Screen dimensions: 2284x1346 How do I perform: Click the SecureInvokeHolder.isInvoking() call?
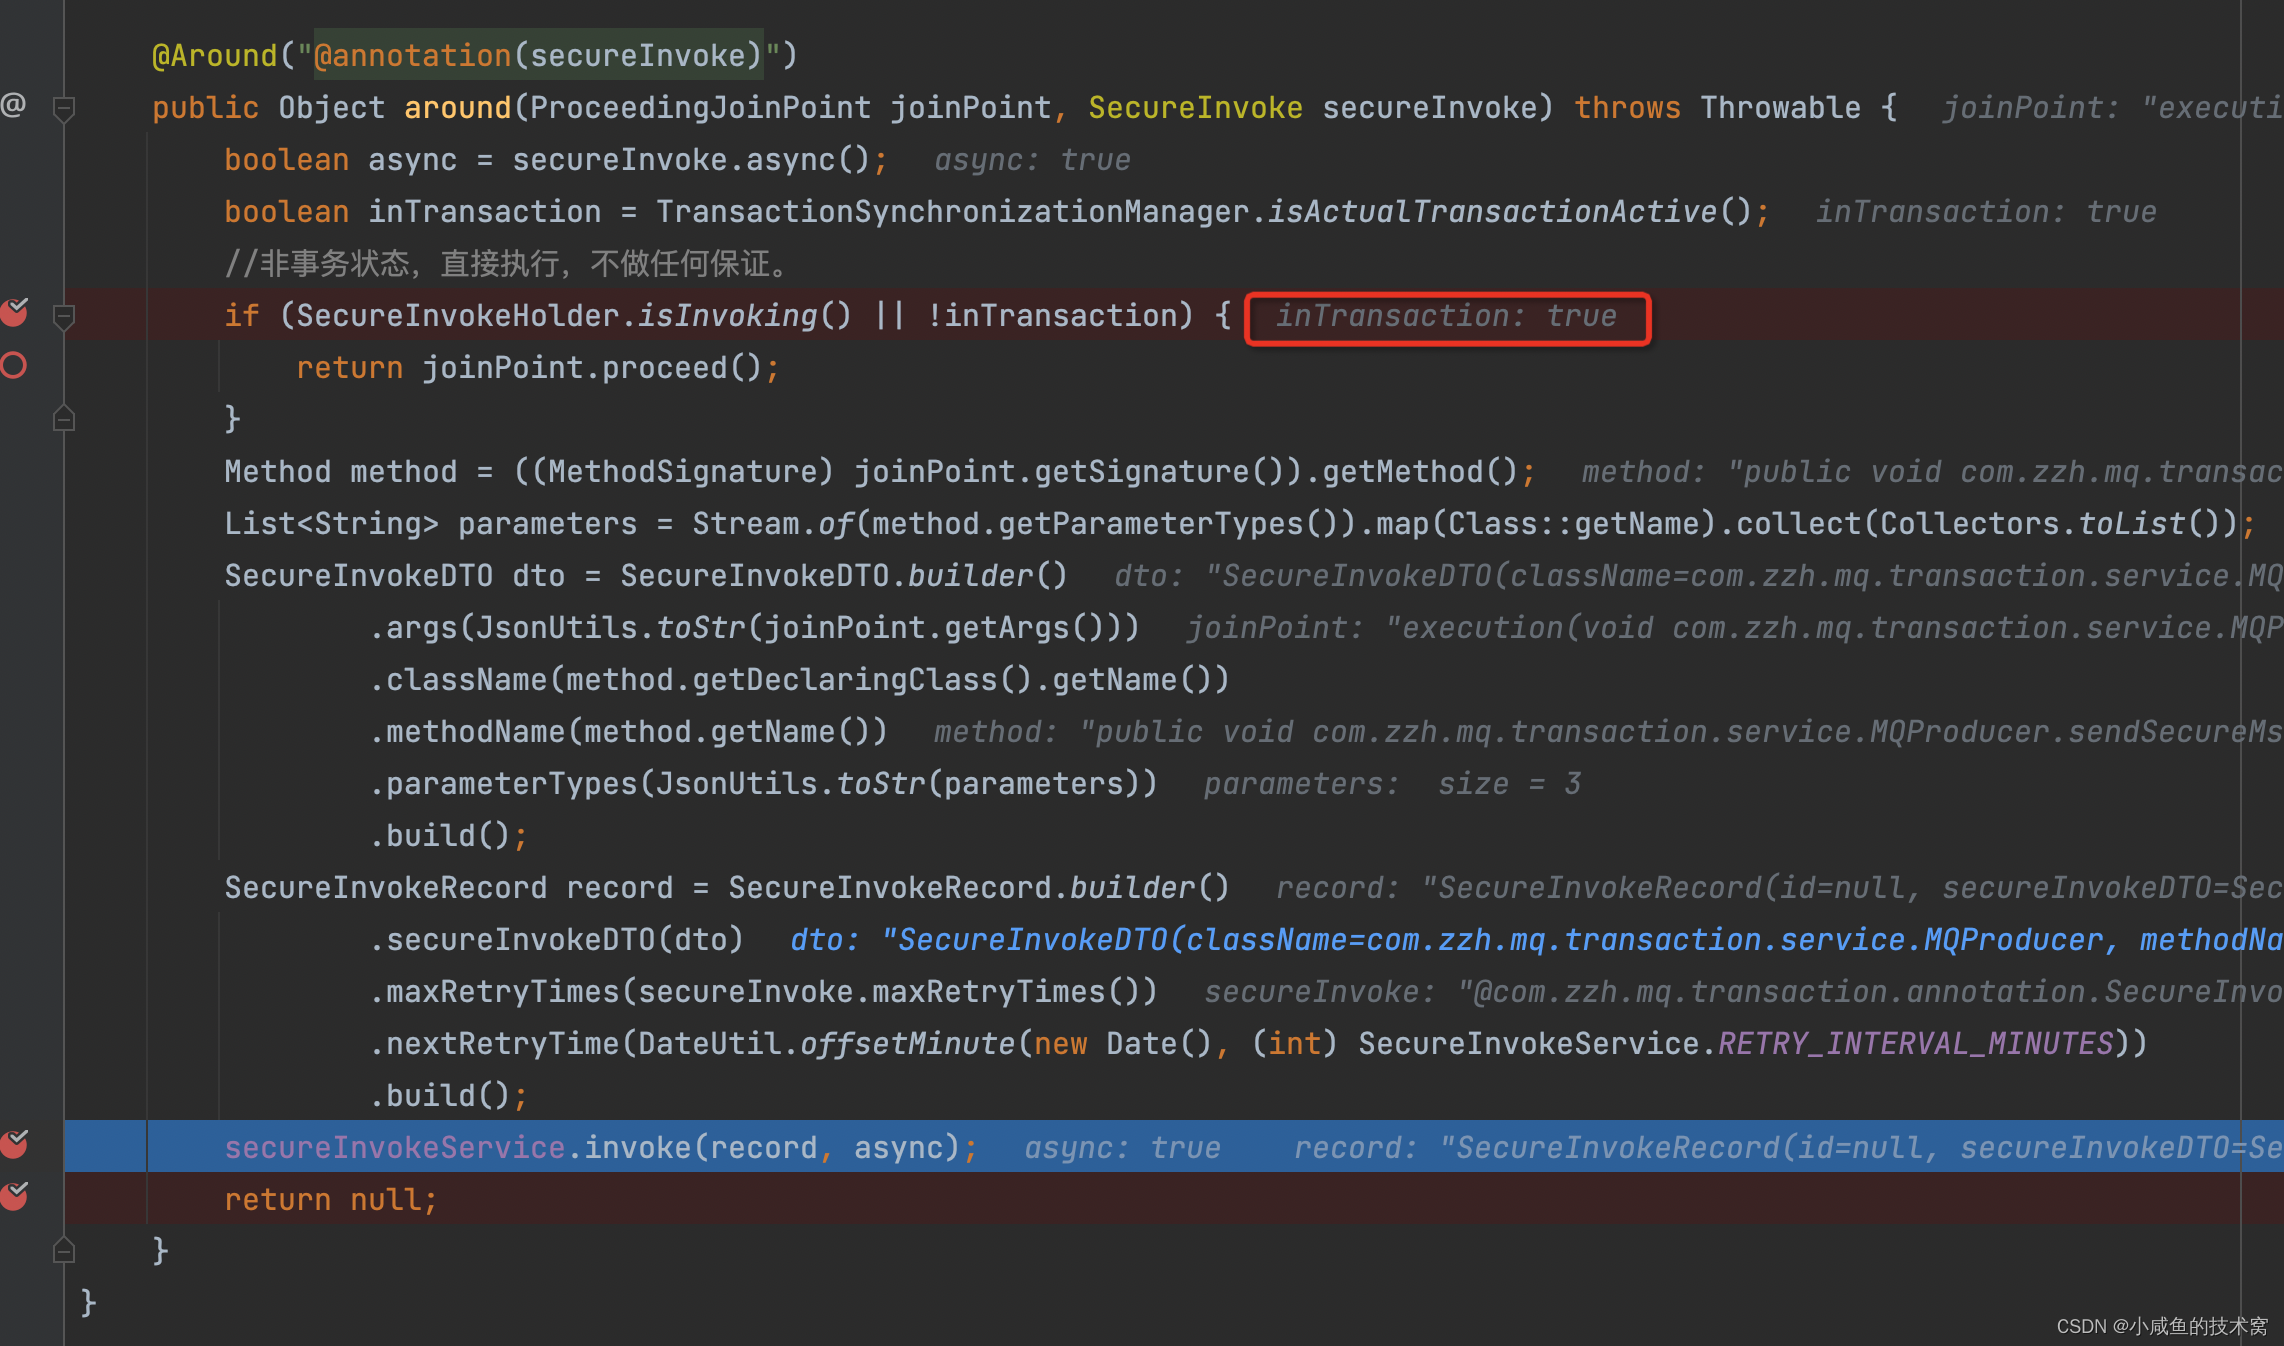574,316
